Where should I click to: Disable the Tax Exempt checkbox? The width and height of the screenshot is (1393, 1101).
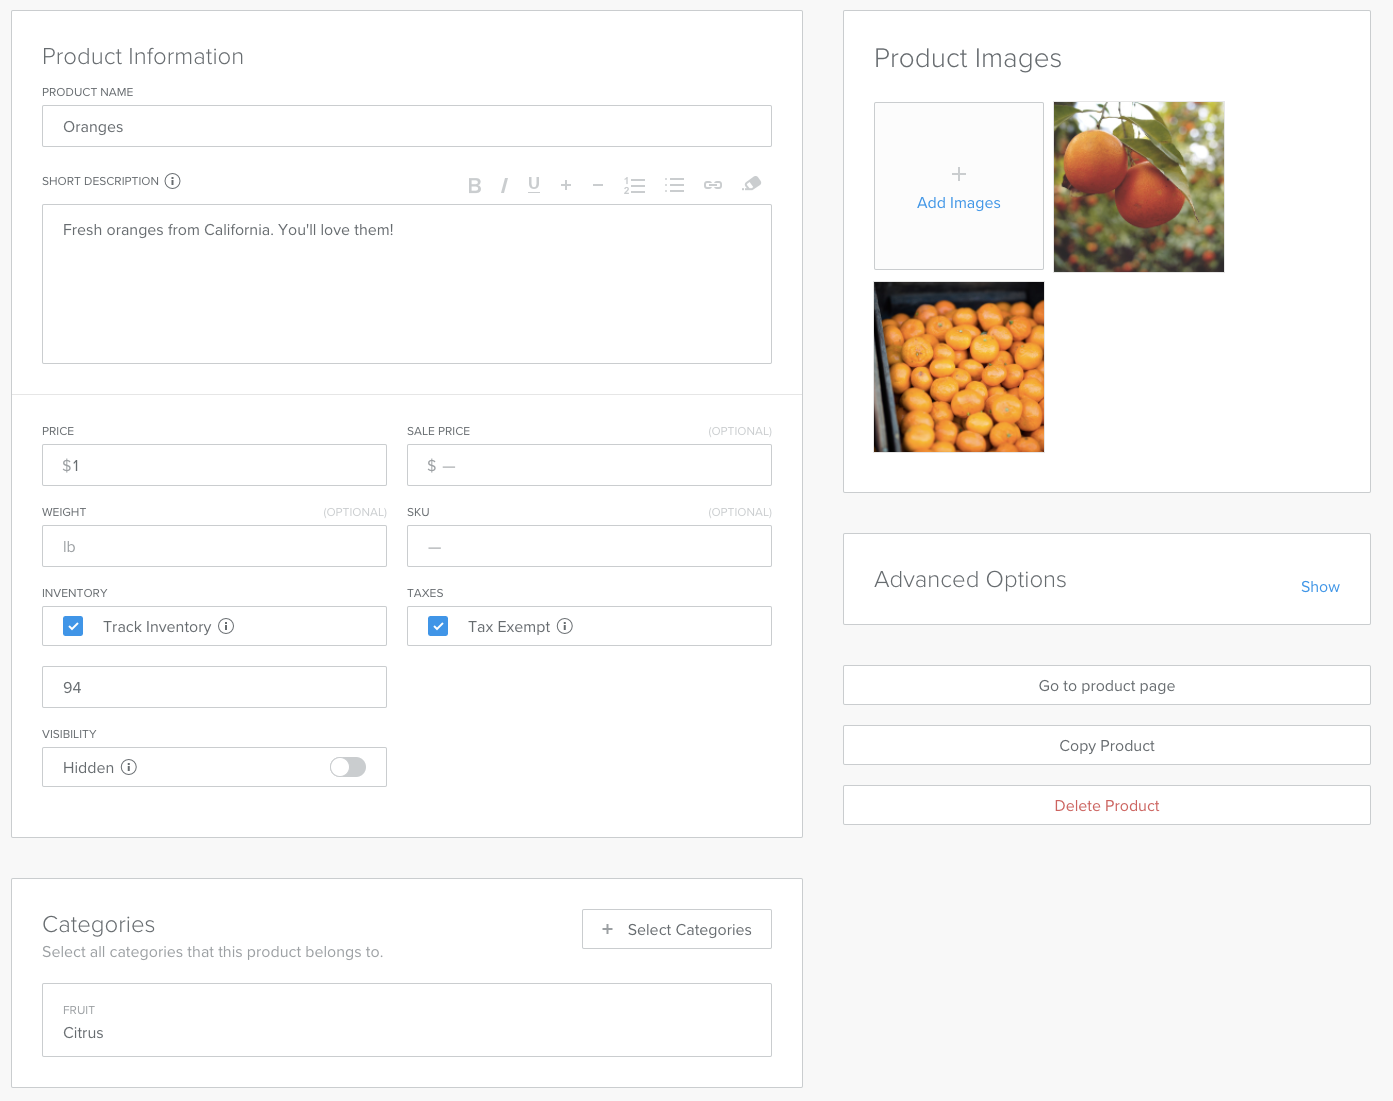click(x=438, y=625)
